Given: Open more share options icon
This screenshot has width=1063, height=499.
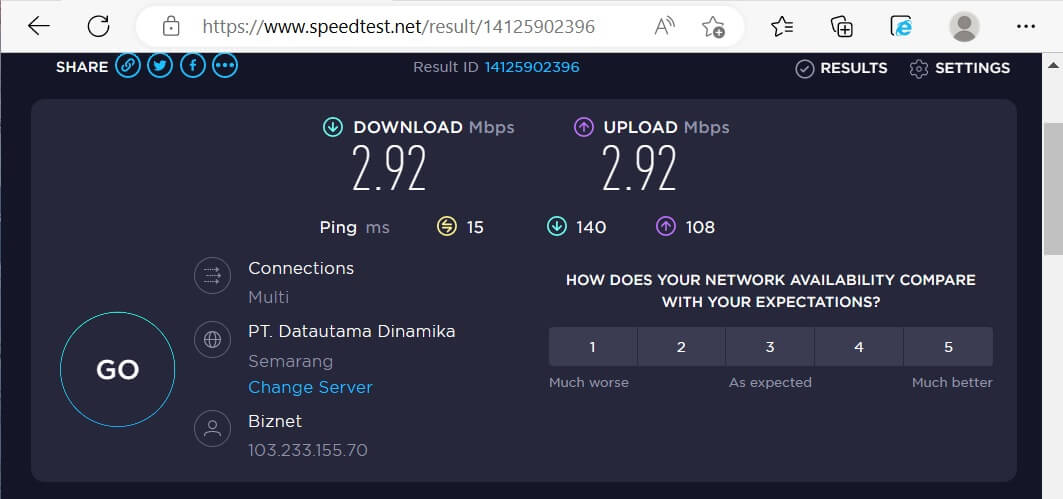Looking at the screenshot, I should pos(225,66).
